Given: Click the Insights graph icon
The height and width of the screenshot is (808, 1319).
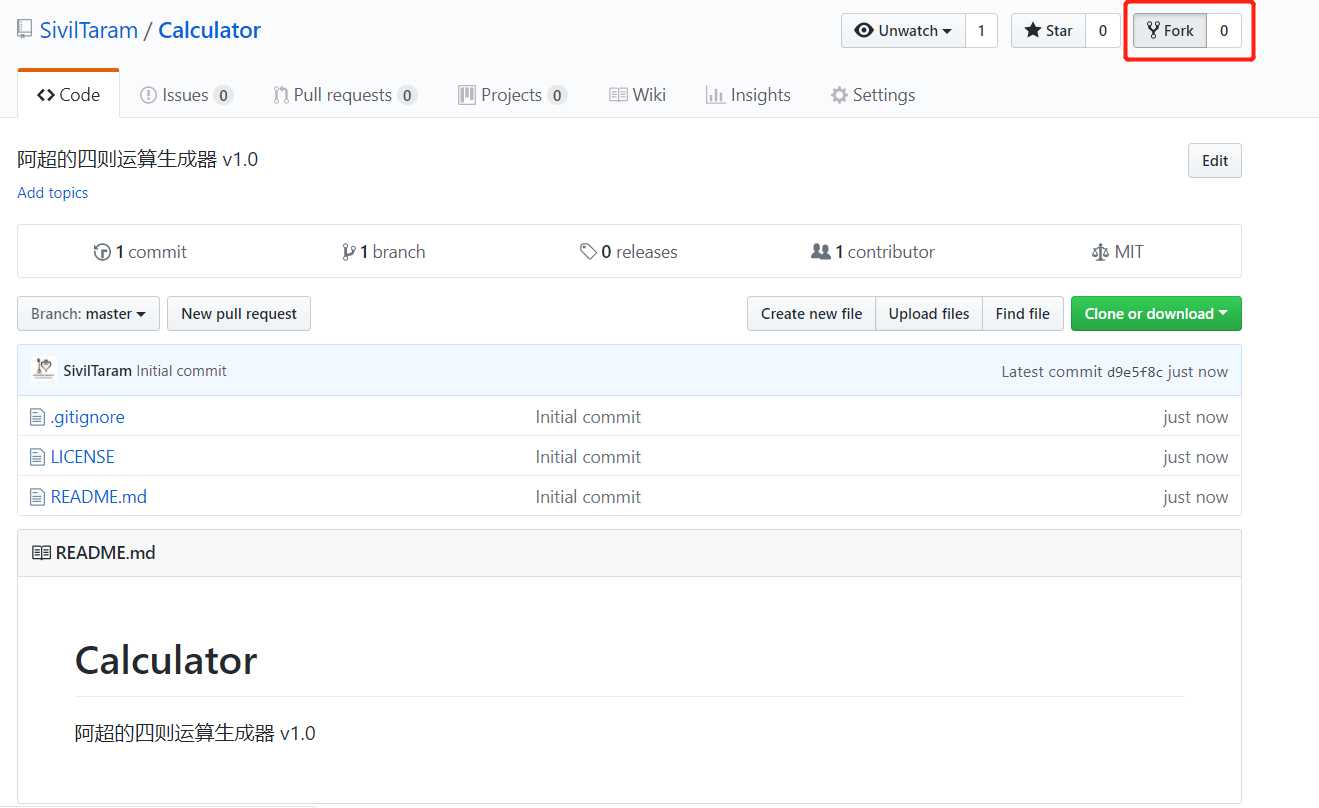Looking at the screenshot, I should click(715, 95).
